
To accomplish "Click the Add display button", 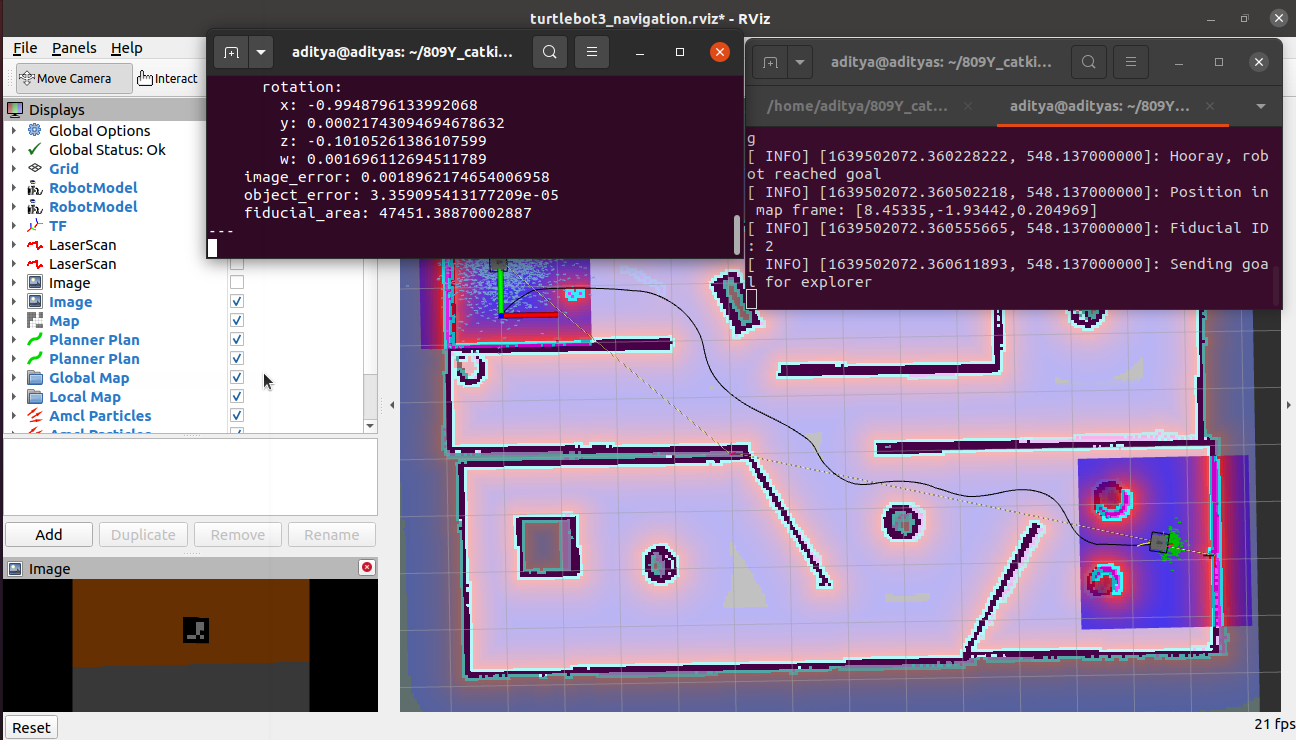I will pyautogui.click(x=49, y=535).
